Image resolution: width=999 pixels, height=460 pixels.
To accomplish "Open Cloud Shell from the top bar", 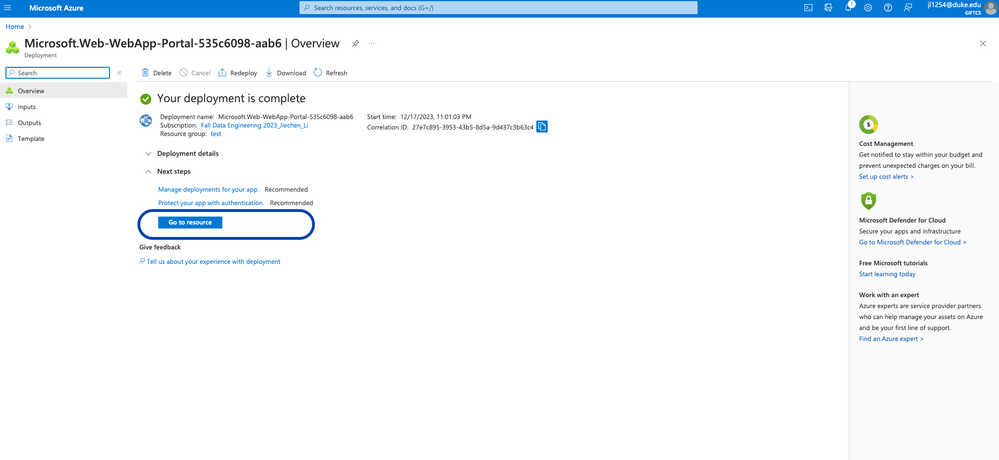I will (x=808, y=8).
